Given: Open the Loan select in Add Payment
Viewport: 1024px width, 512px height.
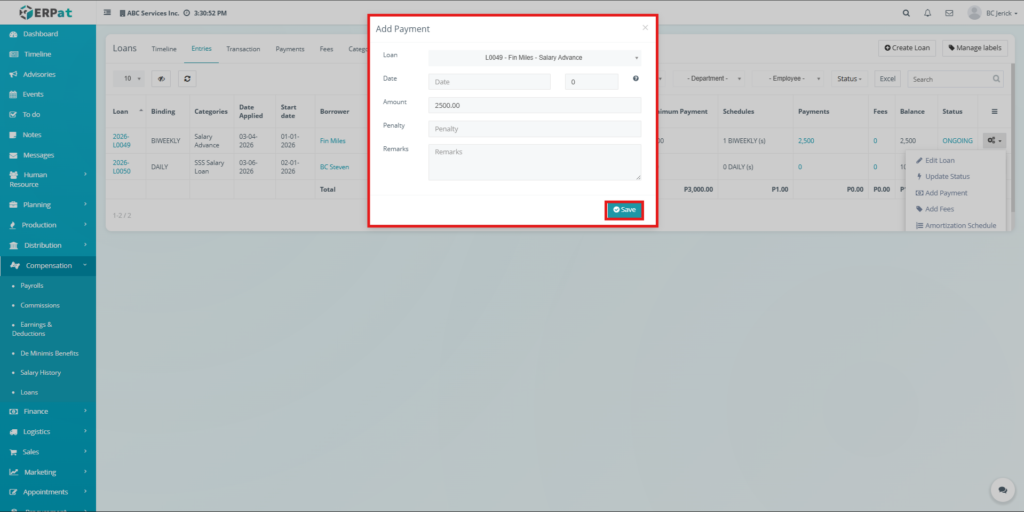Looking at the screenshot, I should (534, 57).
